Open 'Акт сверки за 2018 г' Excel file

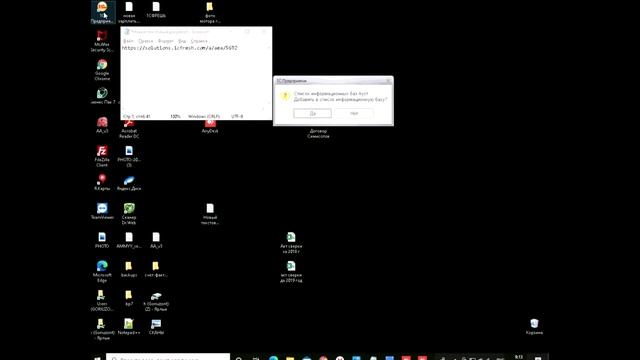pos(291,242)
